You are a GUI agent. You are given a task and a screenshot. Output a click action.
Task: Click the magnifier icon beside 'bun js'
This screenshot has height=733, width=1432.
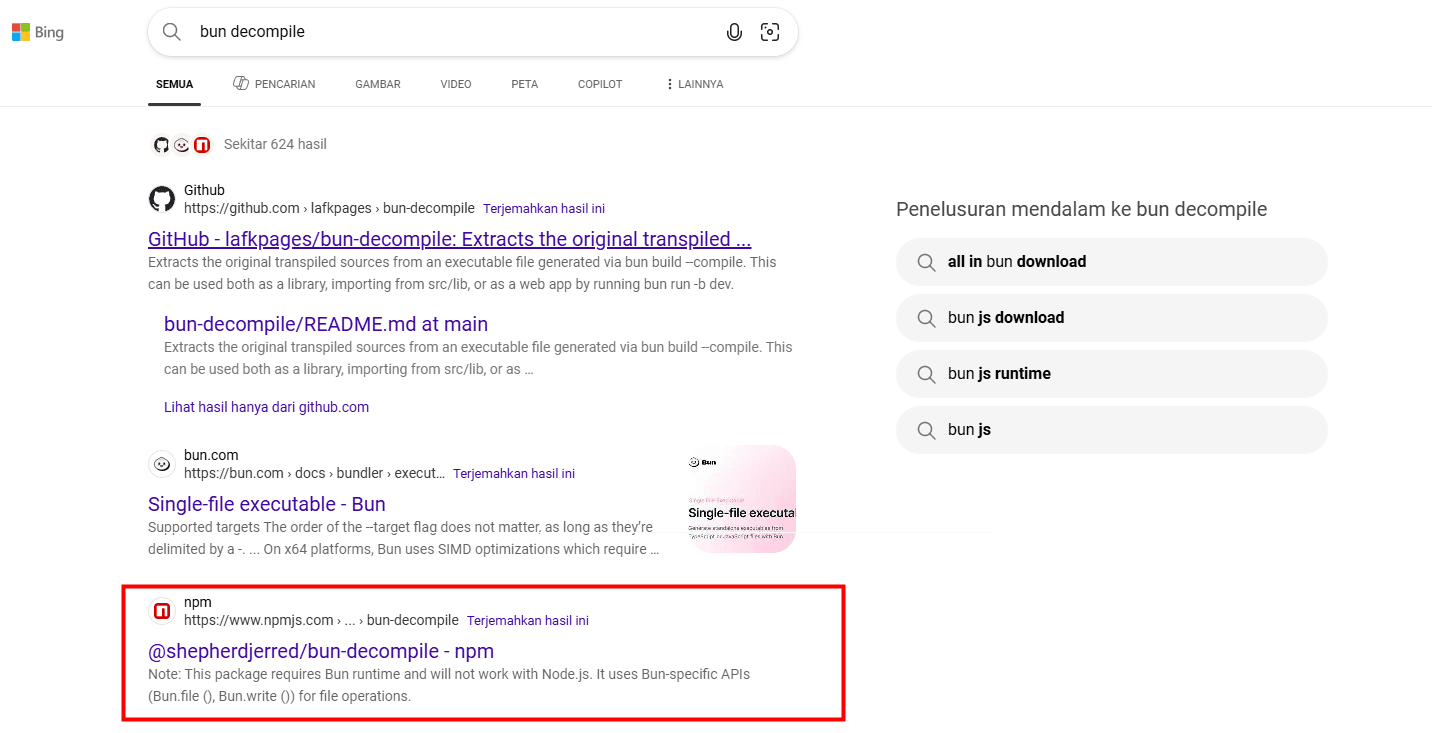click(926, 430)
